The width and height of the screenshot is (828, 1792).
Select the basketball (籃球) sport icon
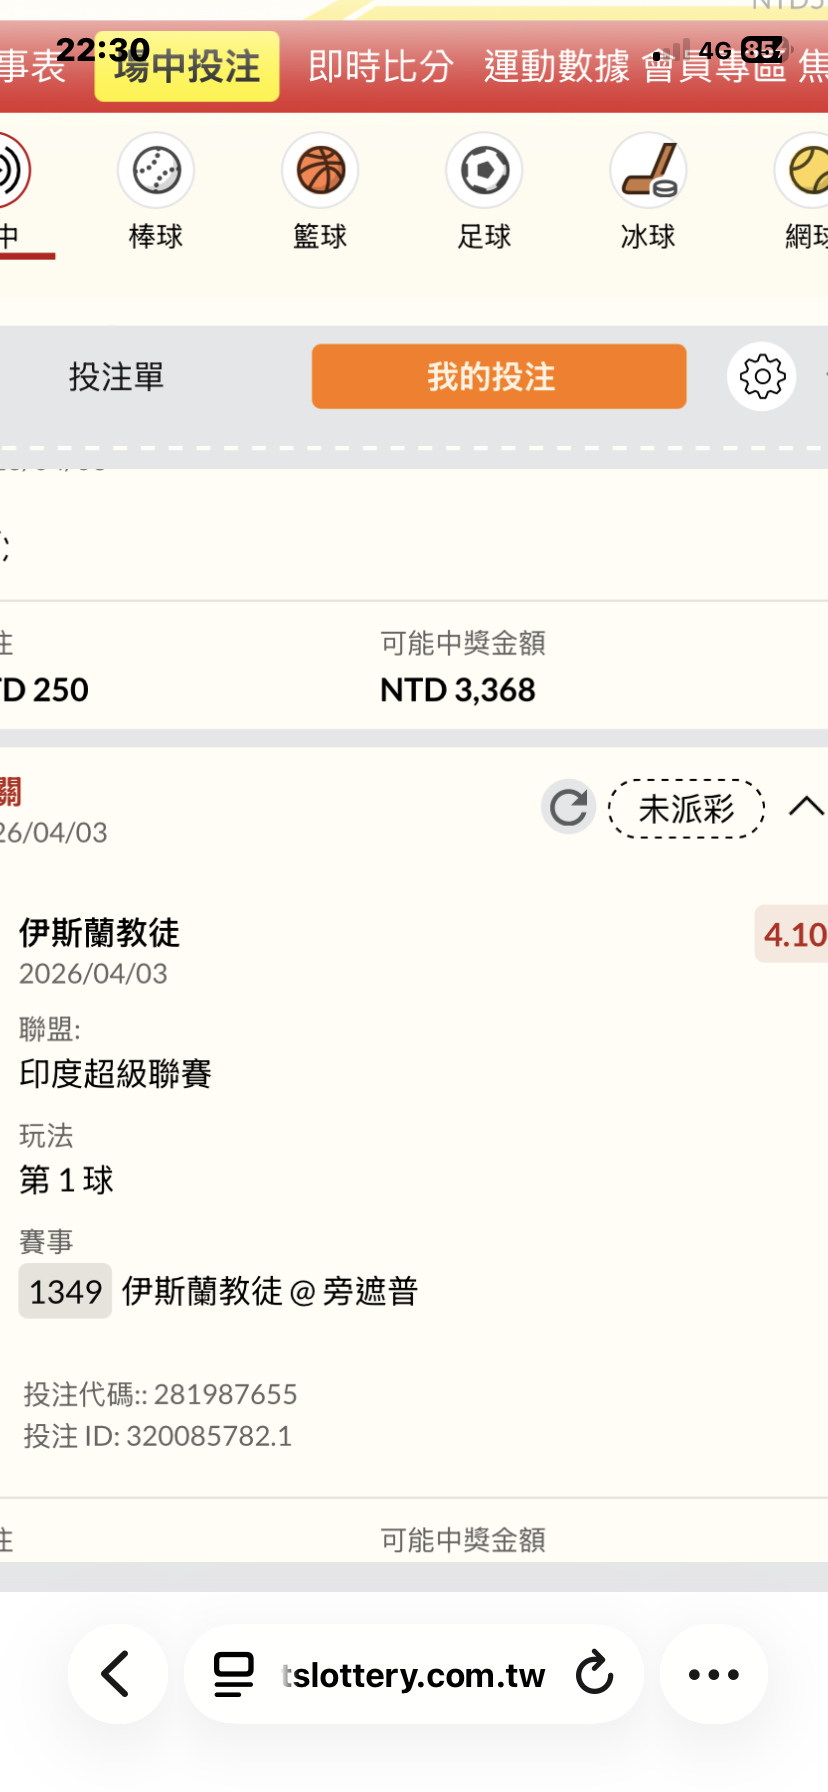click(320, 172)
